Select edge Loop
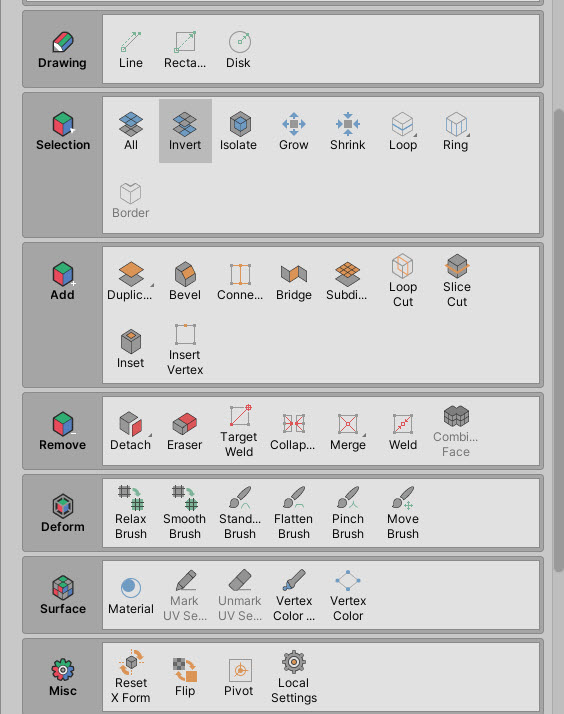This screenshot has height=714, width=564. tap(403, 131)
